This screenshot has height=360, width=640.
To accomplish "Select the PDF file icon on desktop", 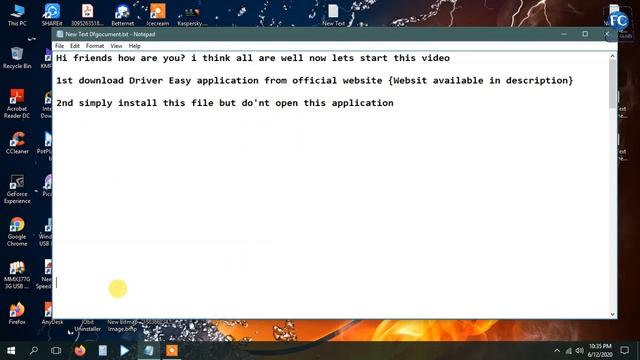I will pos(87,15).
